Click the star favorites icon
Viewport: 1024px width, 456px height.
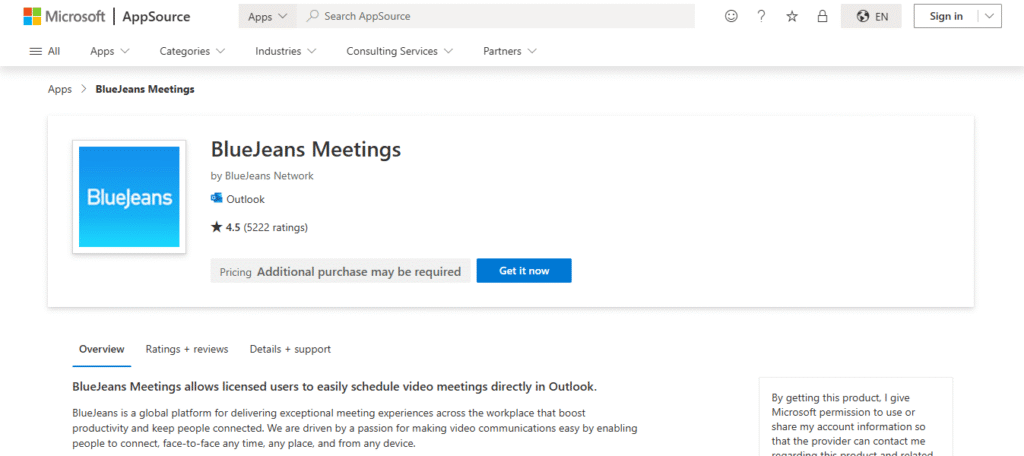tap(792, 16)
